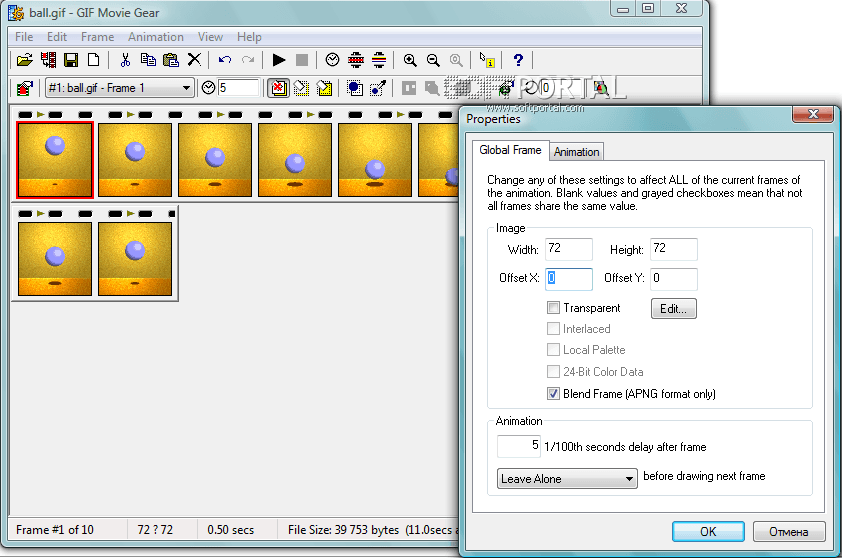842x558 pixels.
Task: Select the first thumbnail in the second row
Action: pos(55,259)
